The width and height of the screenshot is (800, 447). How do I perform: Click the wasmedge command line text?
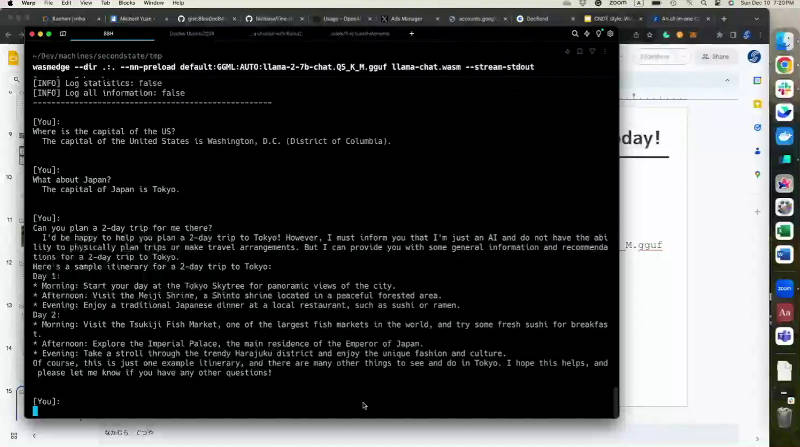pos(283,67)
